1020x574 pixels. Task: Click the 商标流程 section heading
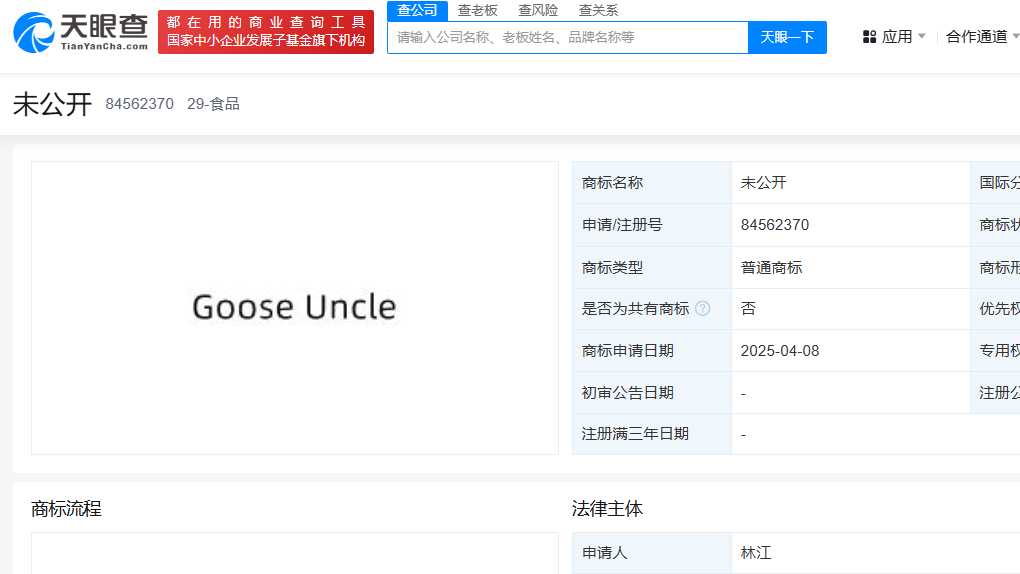(x=66, y=509)
